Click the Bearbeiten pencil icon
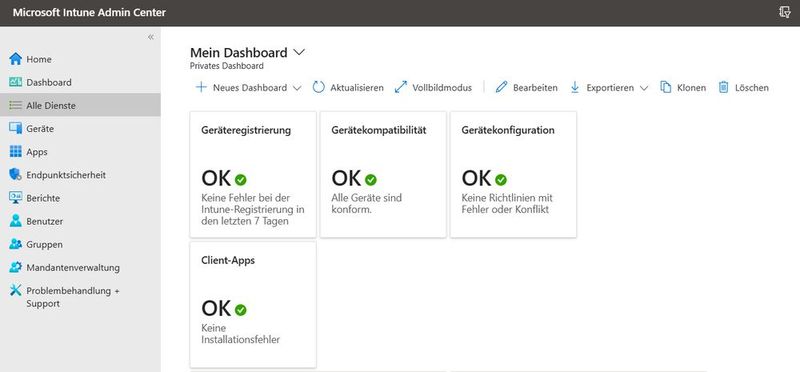Image resolution: width=800 pixels, height=372 pixels. (x=502, y=88)
